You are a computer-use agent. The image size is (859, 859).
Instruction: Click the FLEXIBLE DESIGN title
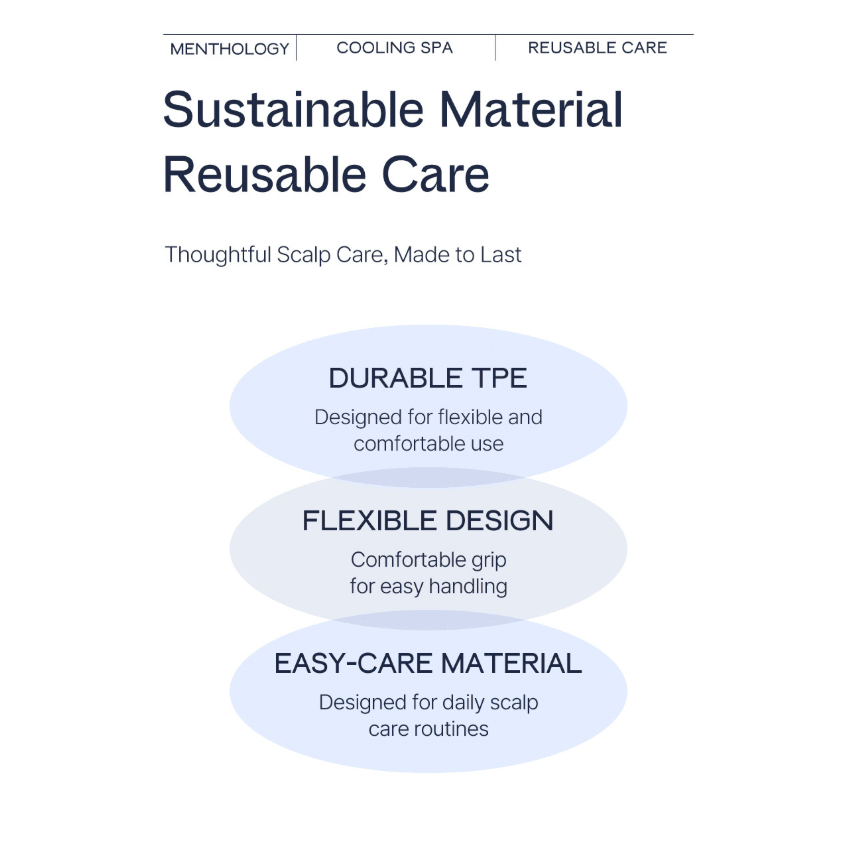tap(428, 520)
